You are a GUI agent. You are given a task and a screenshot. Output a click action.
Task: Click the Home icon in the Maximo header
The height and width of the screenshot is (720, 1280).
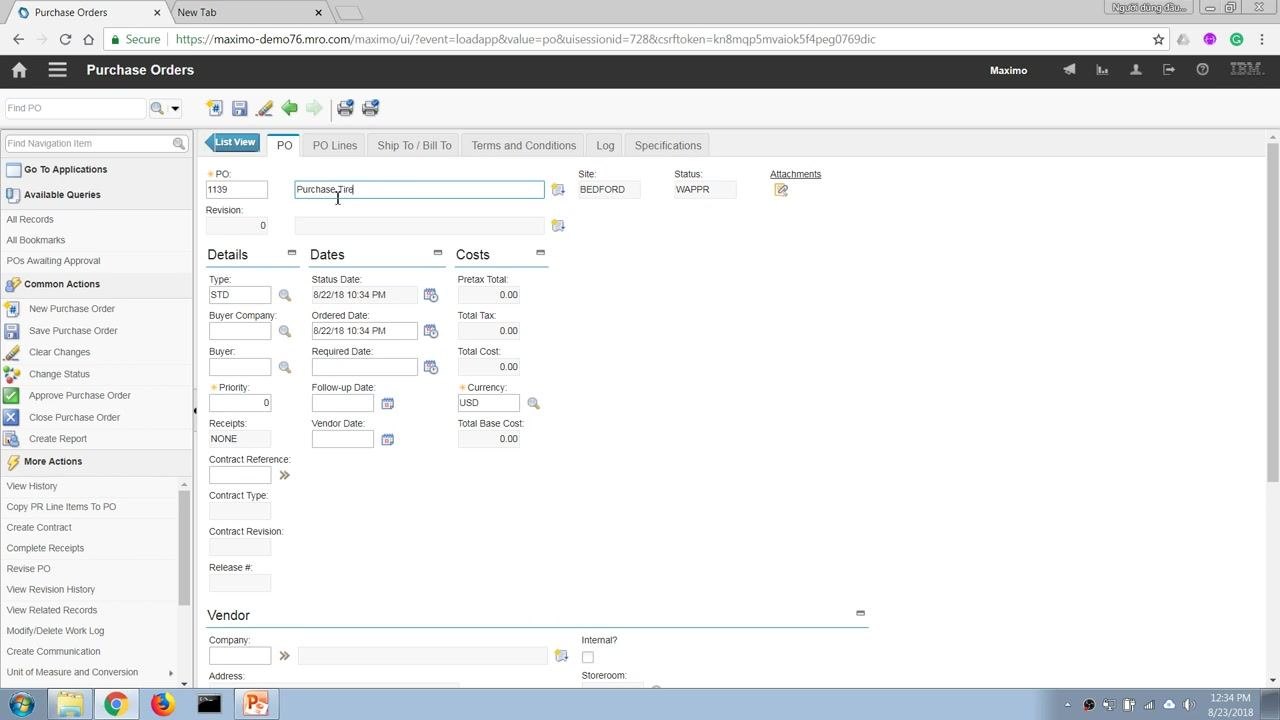19,70
